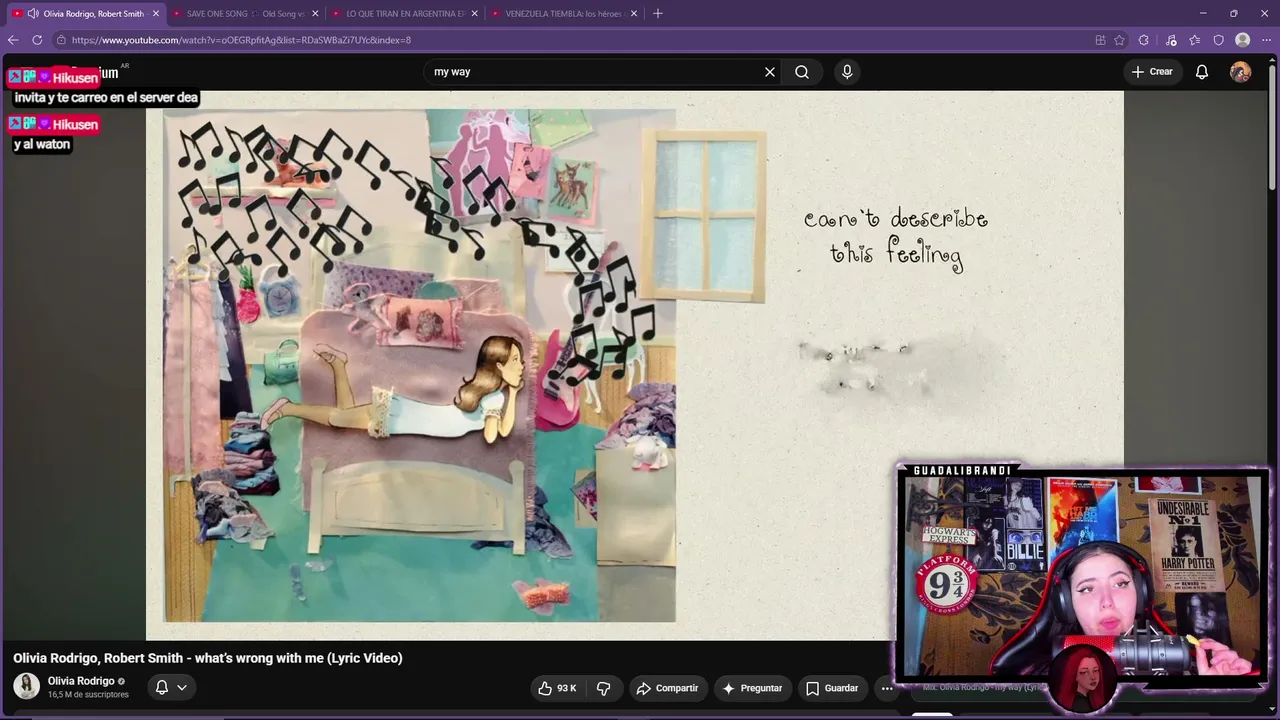Open the favorites list icon
Viewport: 1280px width, 720px height.
pyautogui.click(x=1195, y=40)
